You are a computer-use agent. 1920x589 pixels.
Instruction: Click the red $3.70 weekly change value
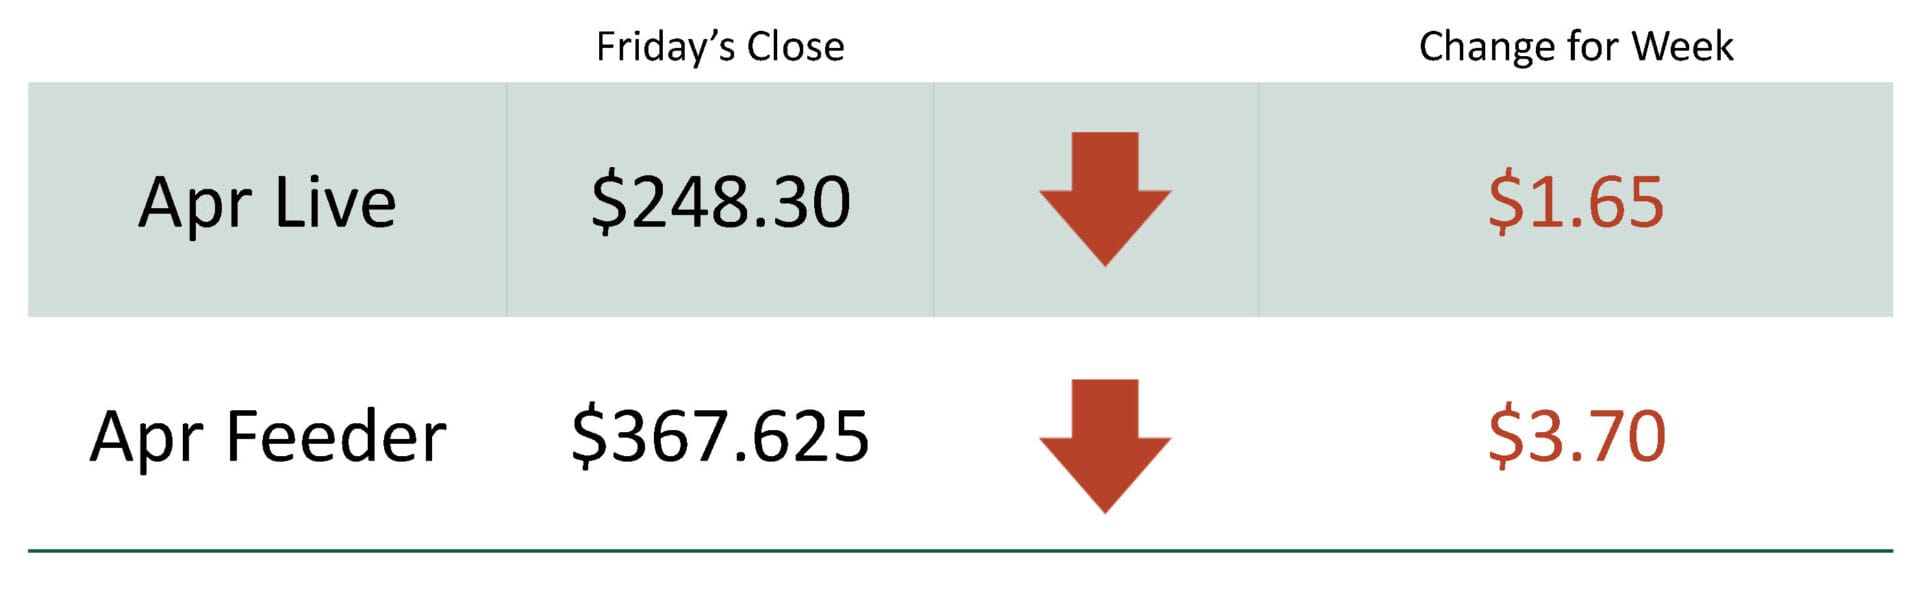tap(1576, 437)
